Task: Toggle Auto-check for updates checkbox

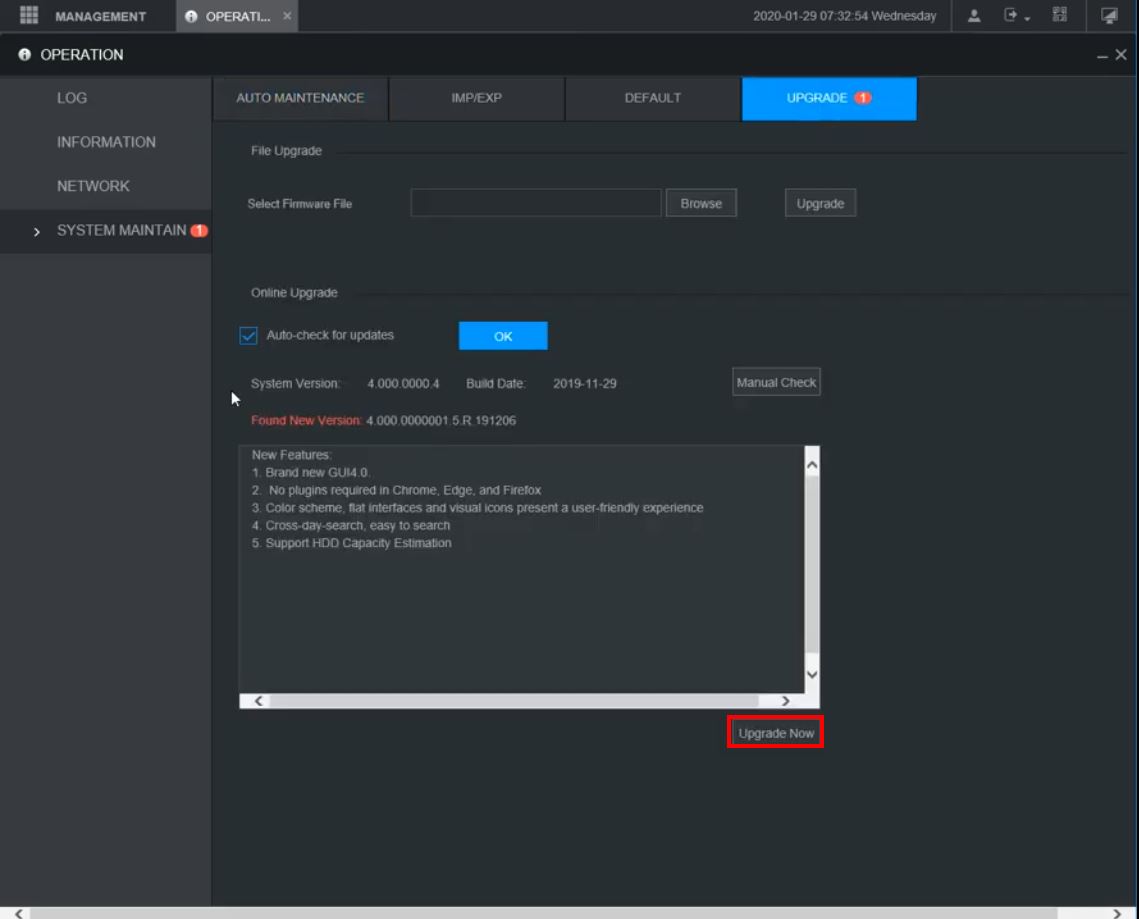Action: pos(249,336)
